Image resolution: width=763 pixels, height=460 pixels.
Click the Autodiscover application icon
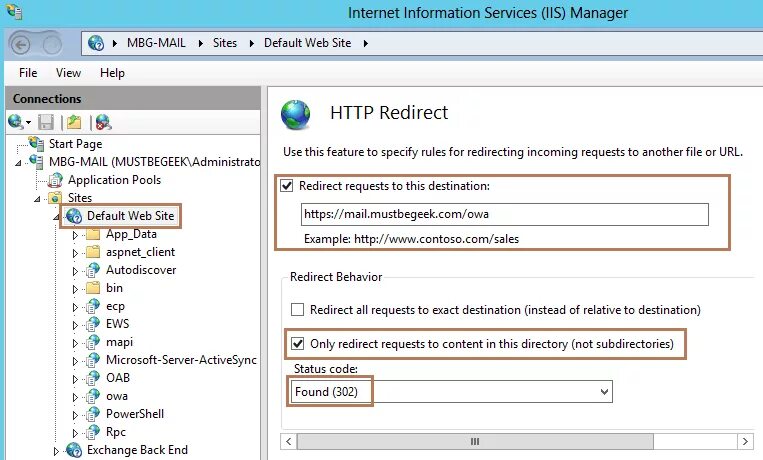(x=92, y=270)
